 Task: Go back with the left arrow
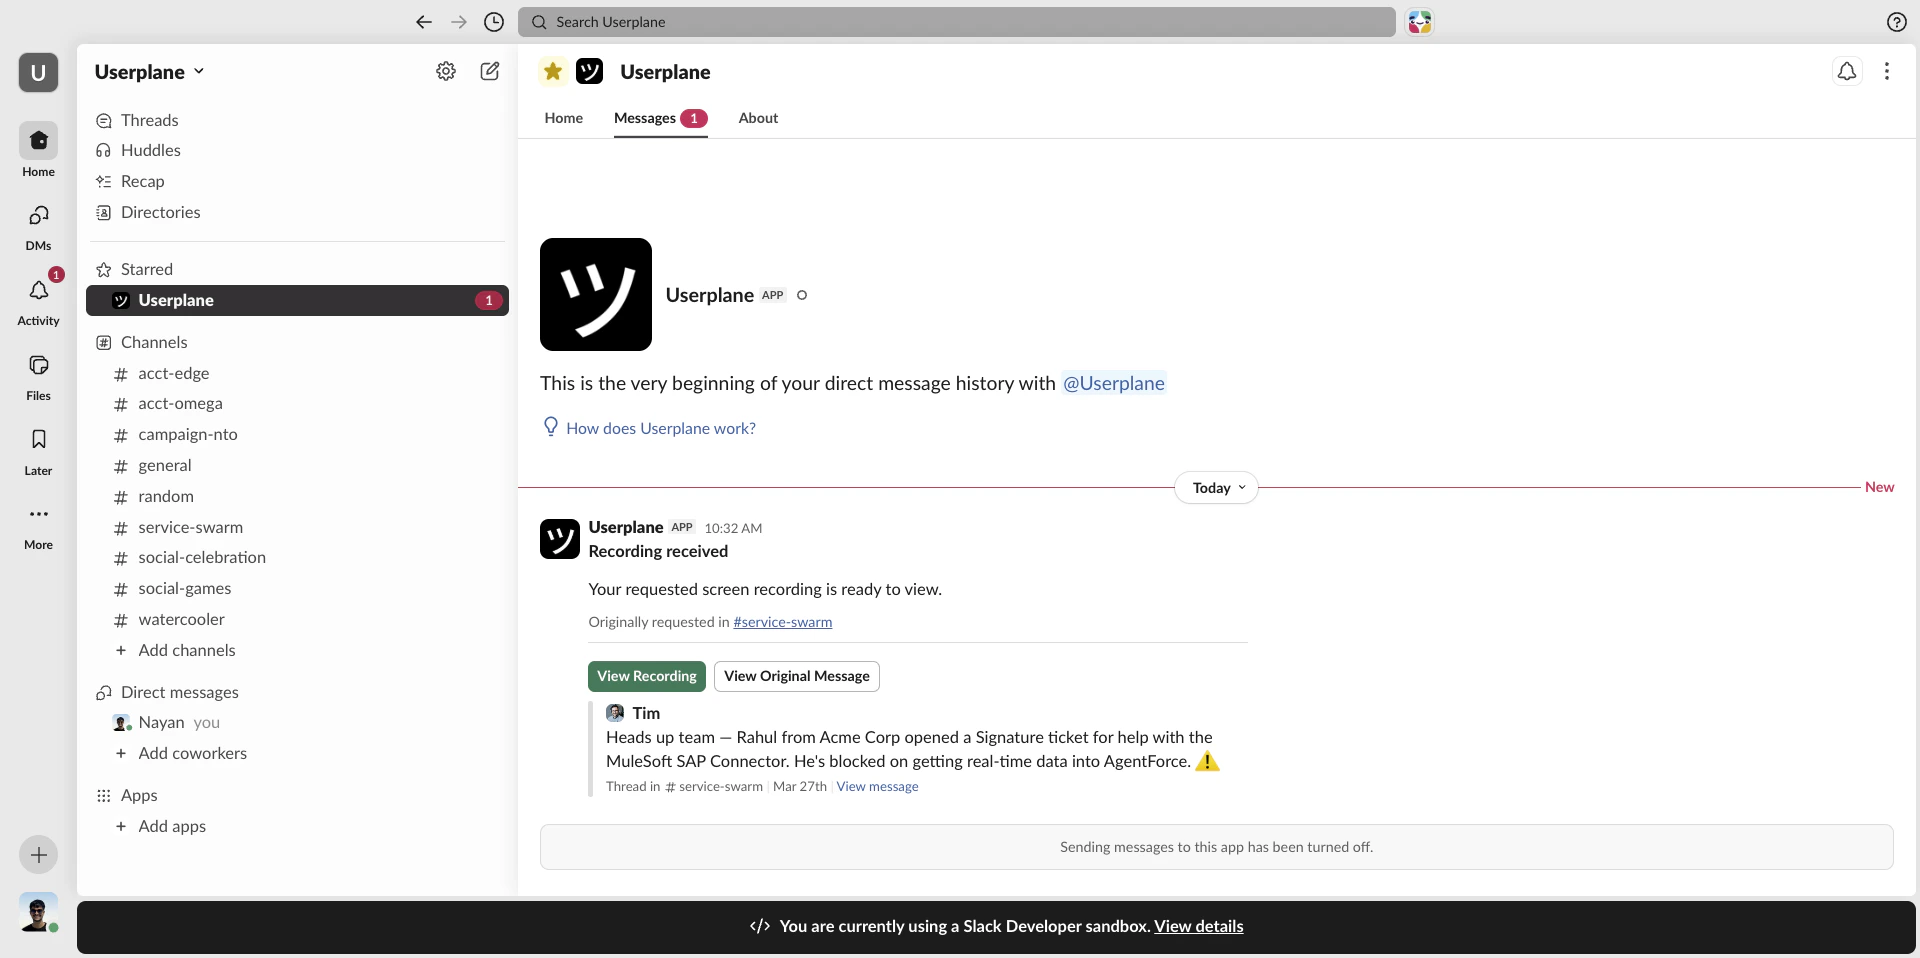[424, 22]
